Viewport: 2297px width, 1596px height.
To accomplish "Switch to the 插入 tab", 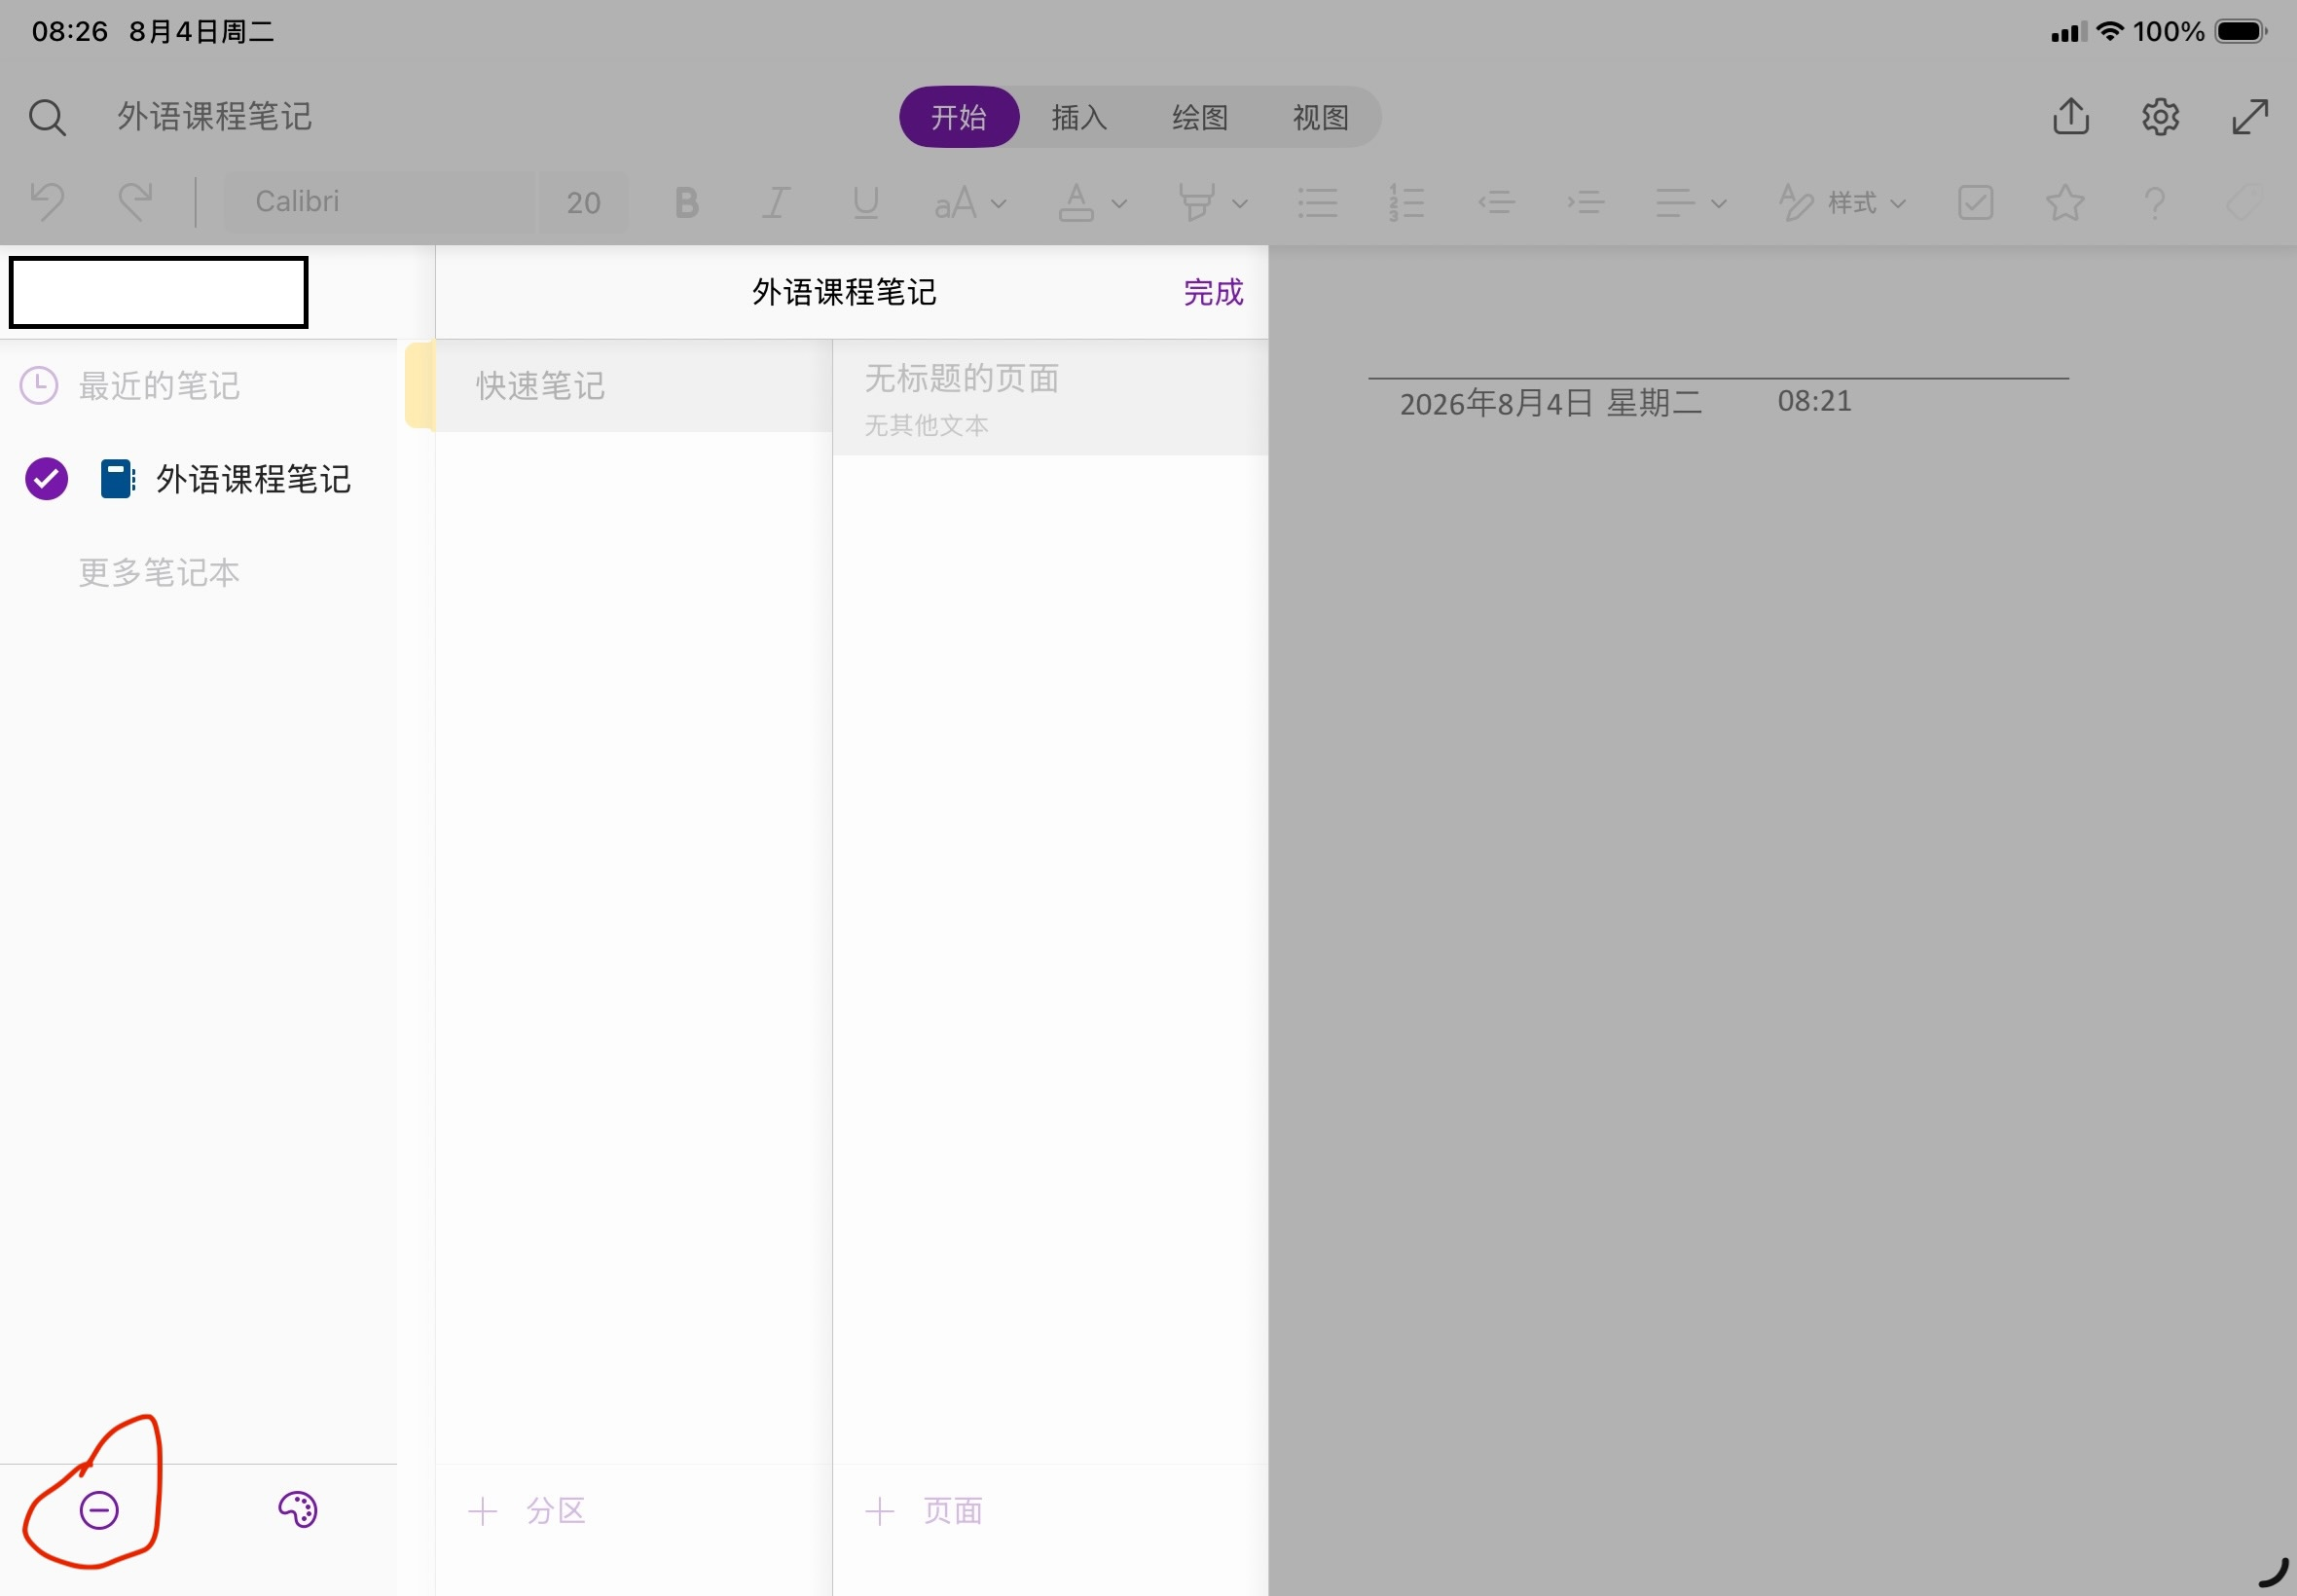I will coord(1079,117).
